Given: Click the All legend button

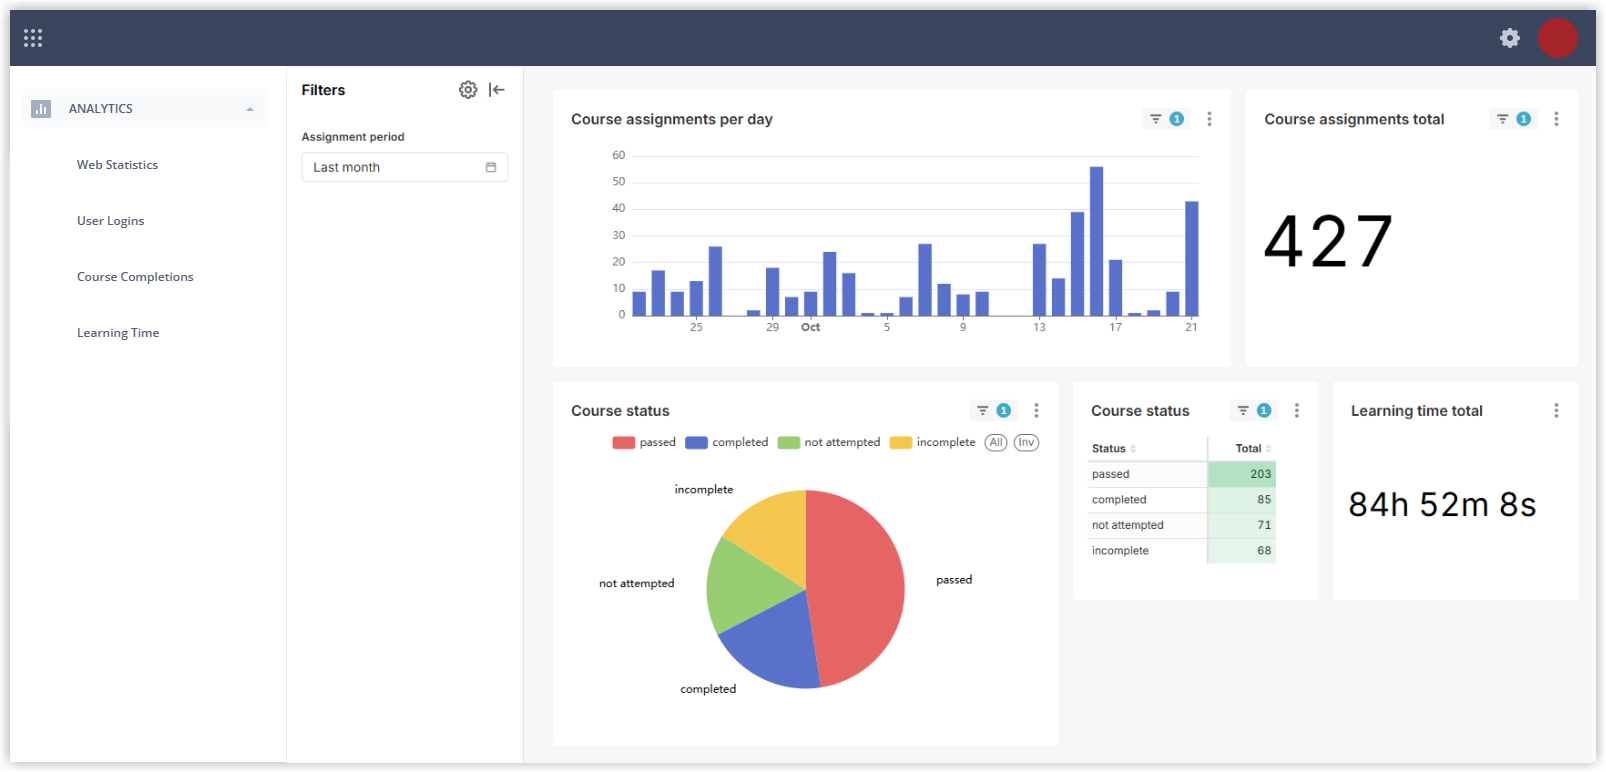Looking at the screenshot, I should pyautogui.click(x=995, y=443).
